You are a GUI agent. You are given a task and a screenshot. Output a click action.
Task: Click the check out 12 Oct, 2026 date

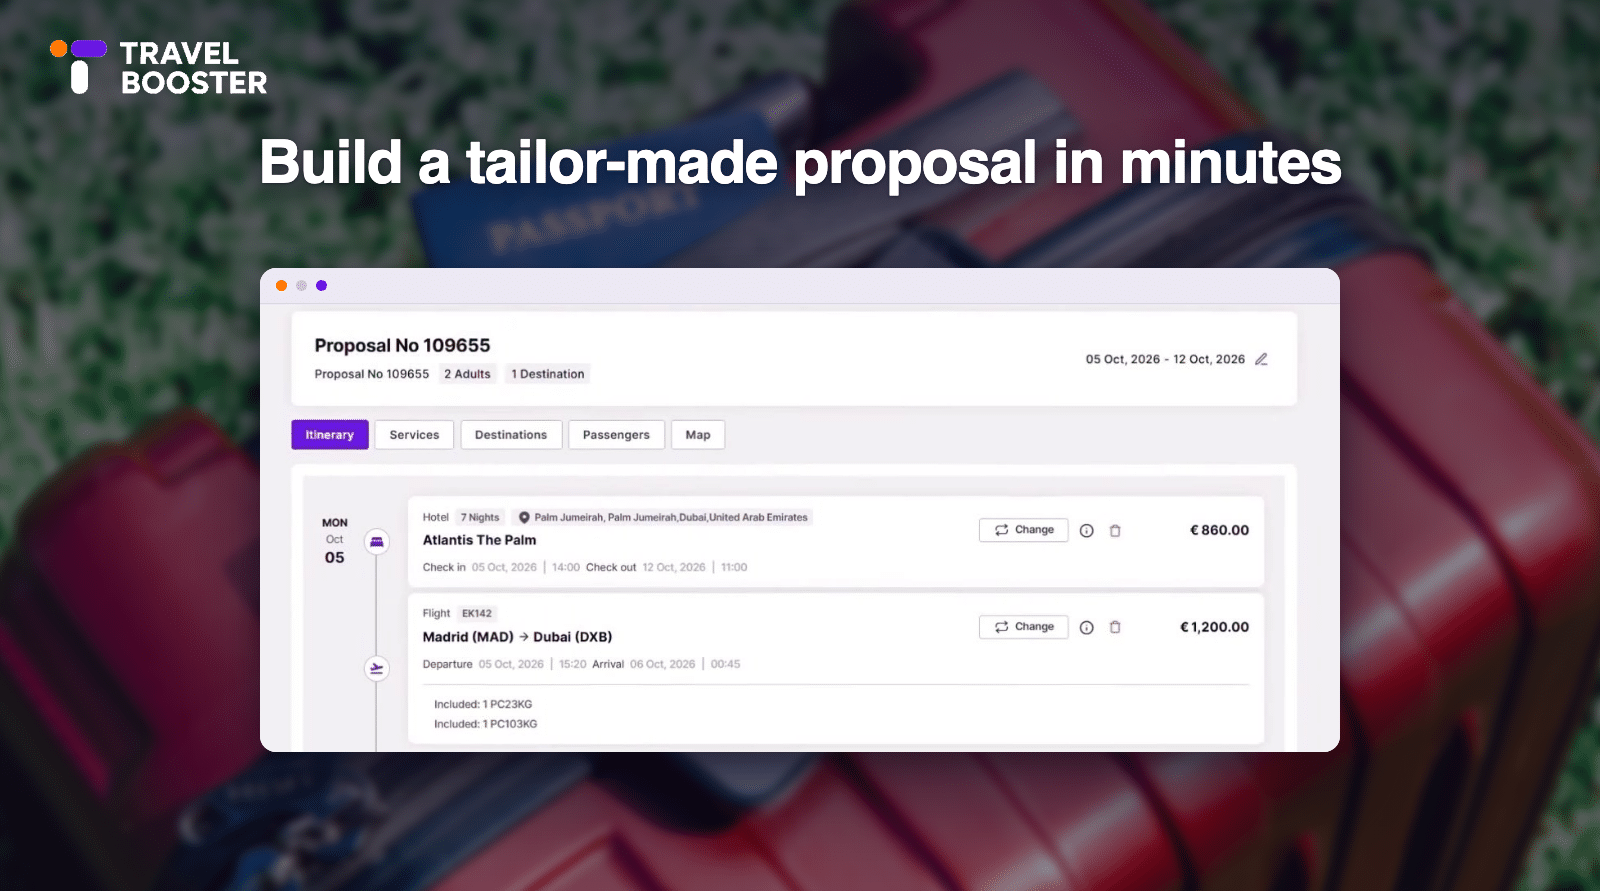point(674,568)
